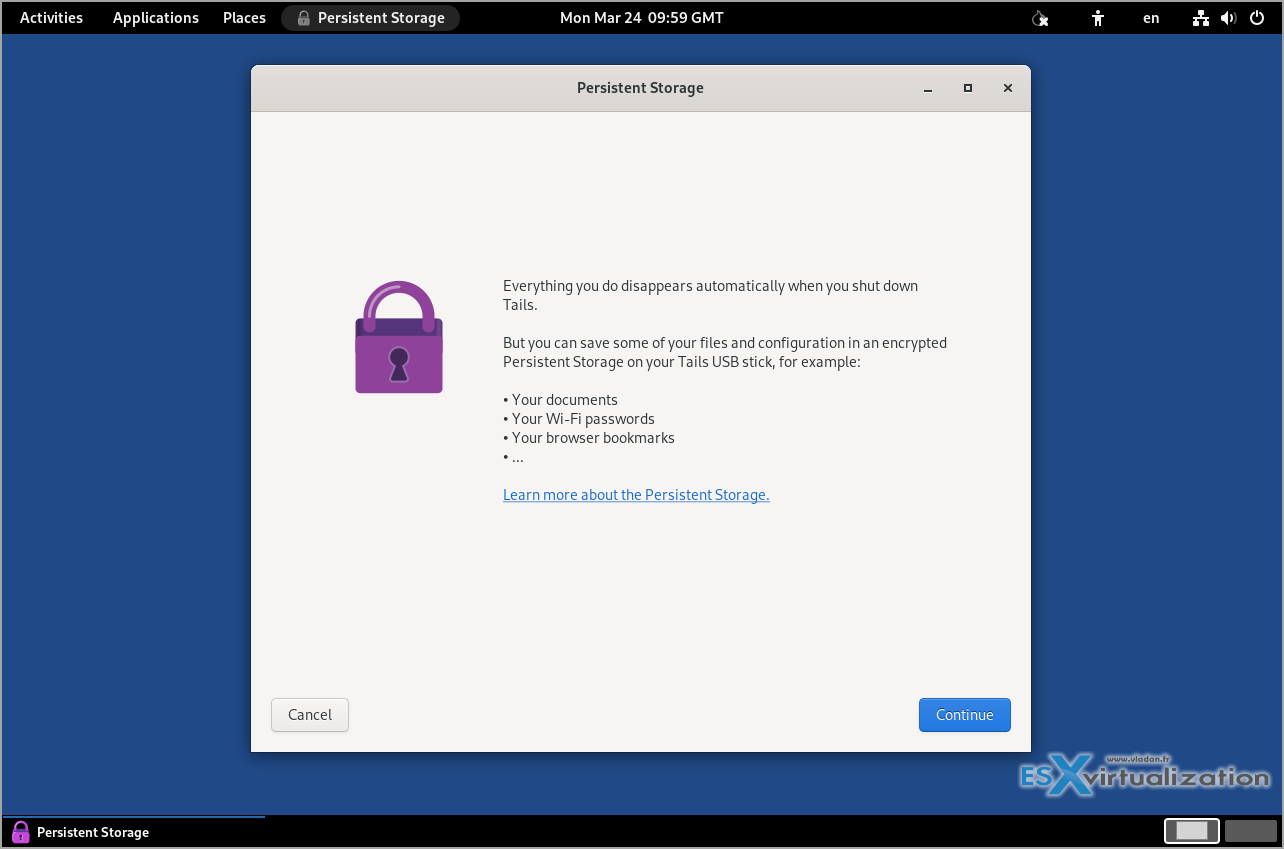Switch to the second workspace thumbnail

[1251, 831]
